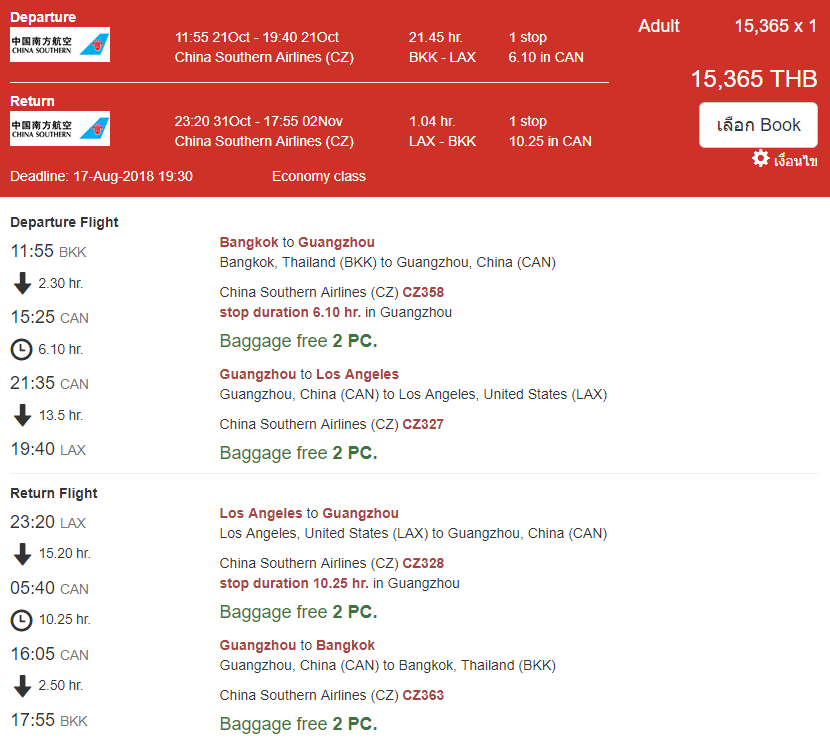Click the clock icon beside 6.10 hr.
The width and height of the screenshot is (830, 753).
[22, 350]
